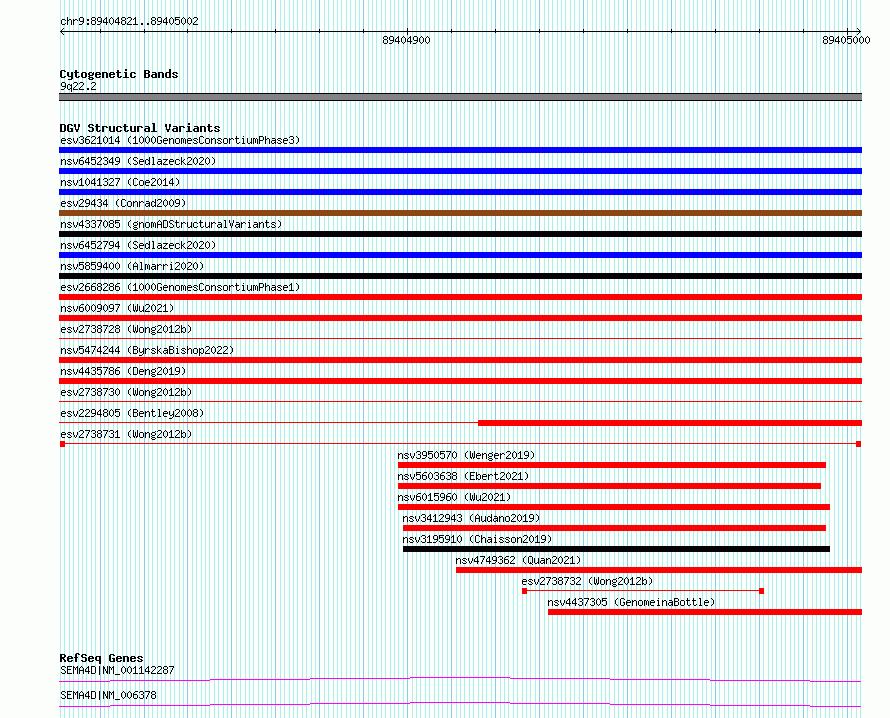Click the red nsv4437305 GenomeinaBottle bar
The width and height of the screenshot is (890, 718).
tap(705, 612)
